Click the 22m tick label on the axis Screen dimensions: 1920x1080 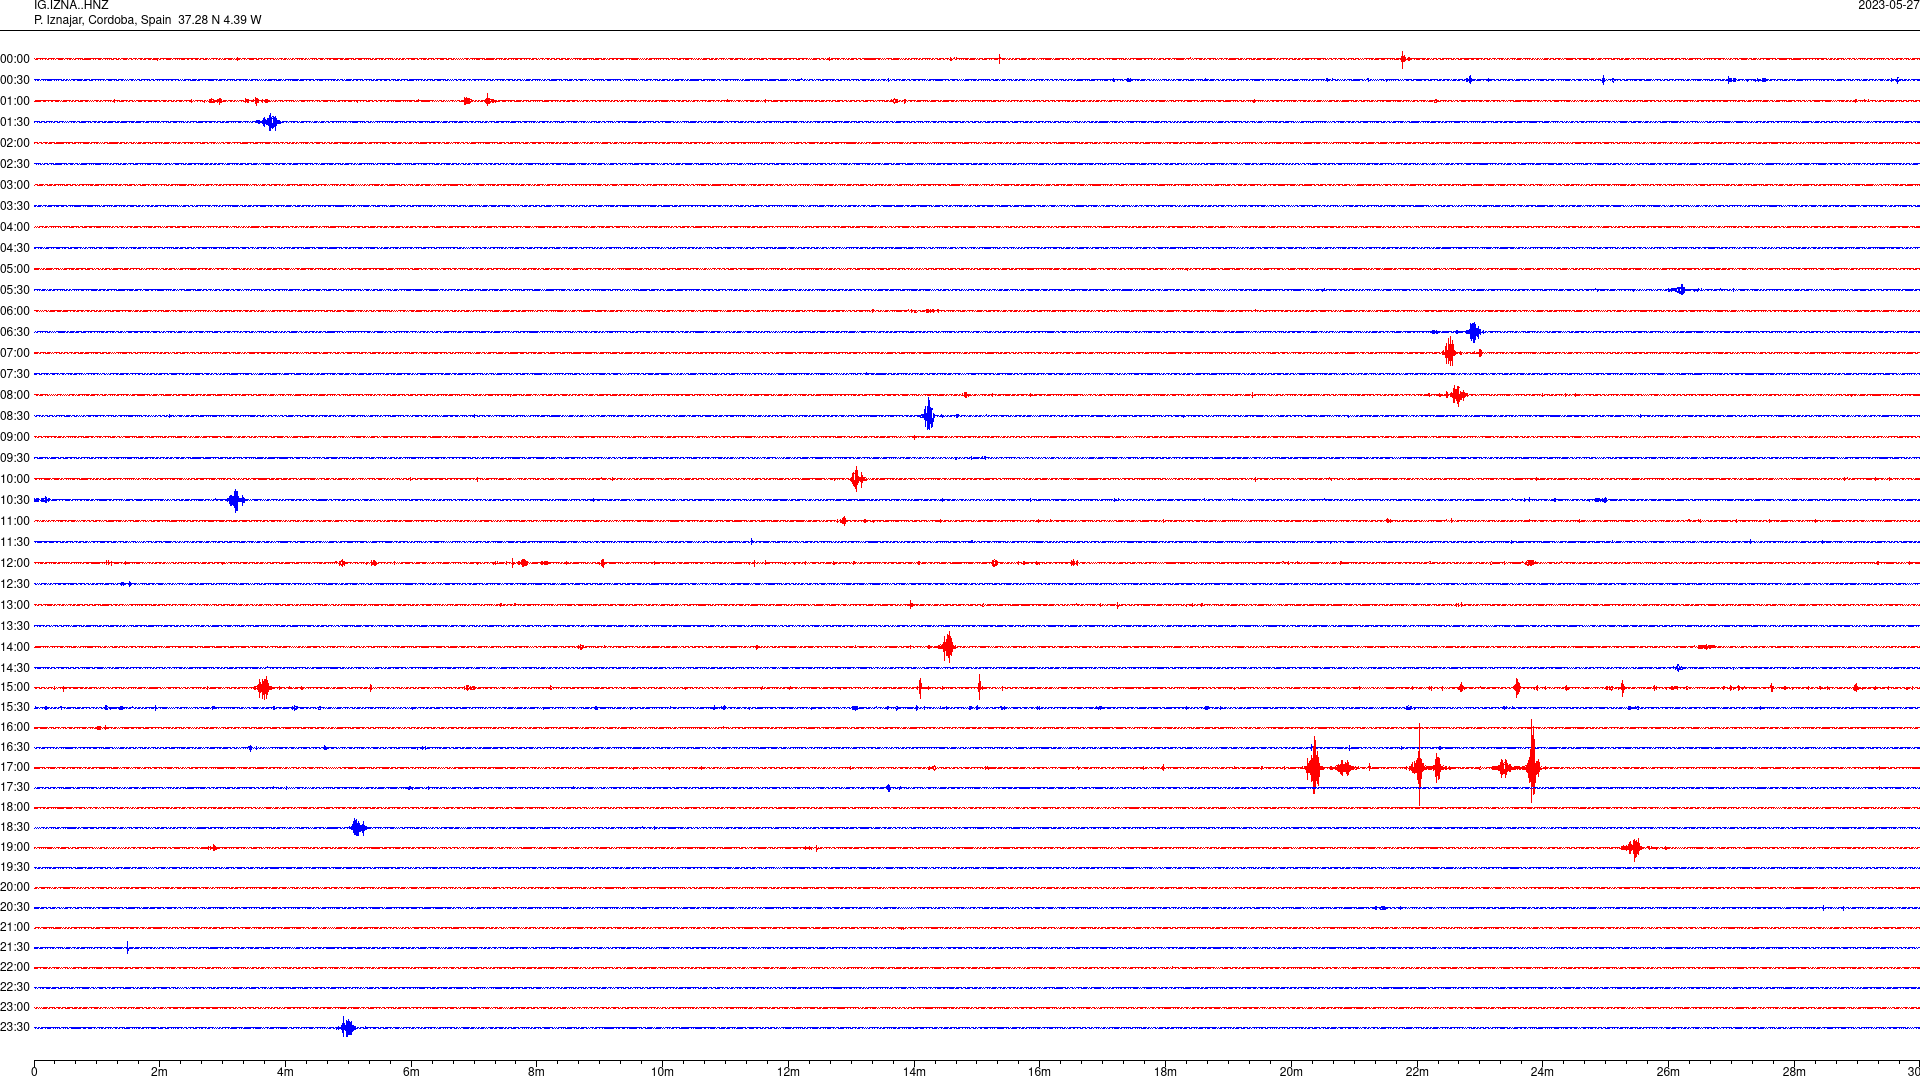pos(1417,1072)
